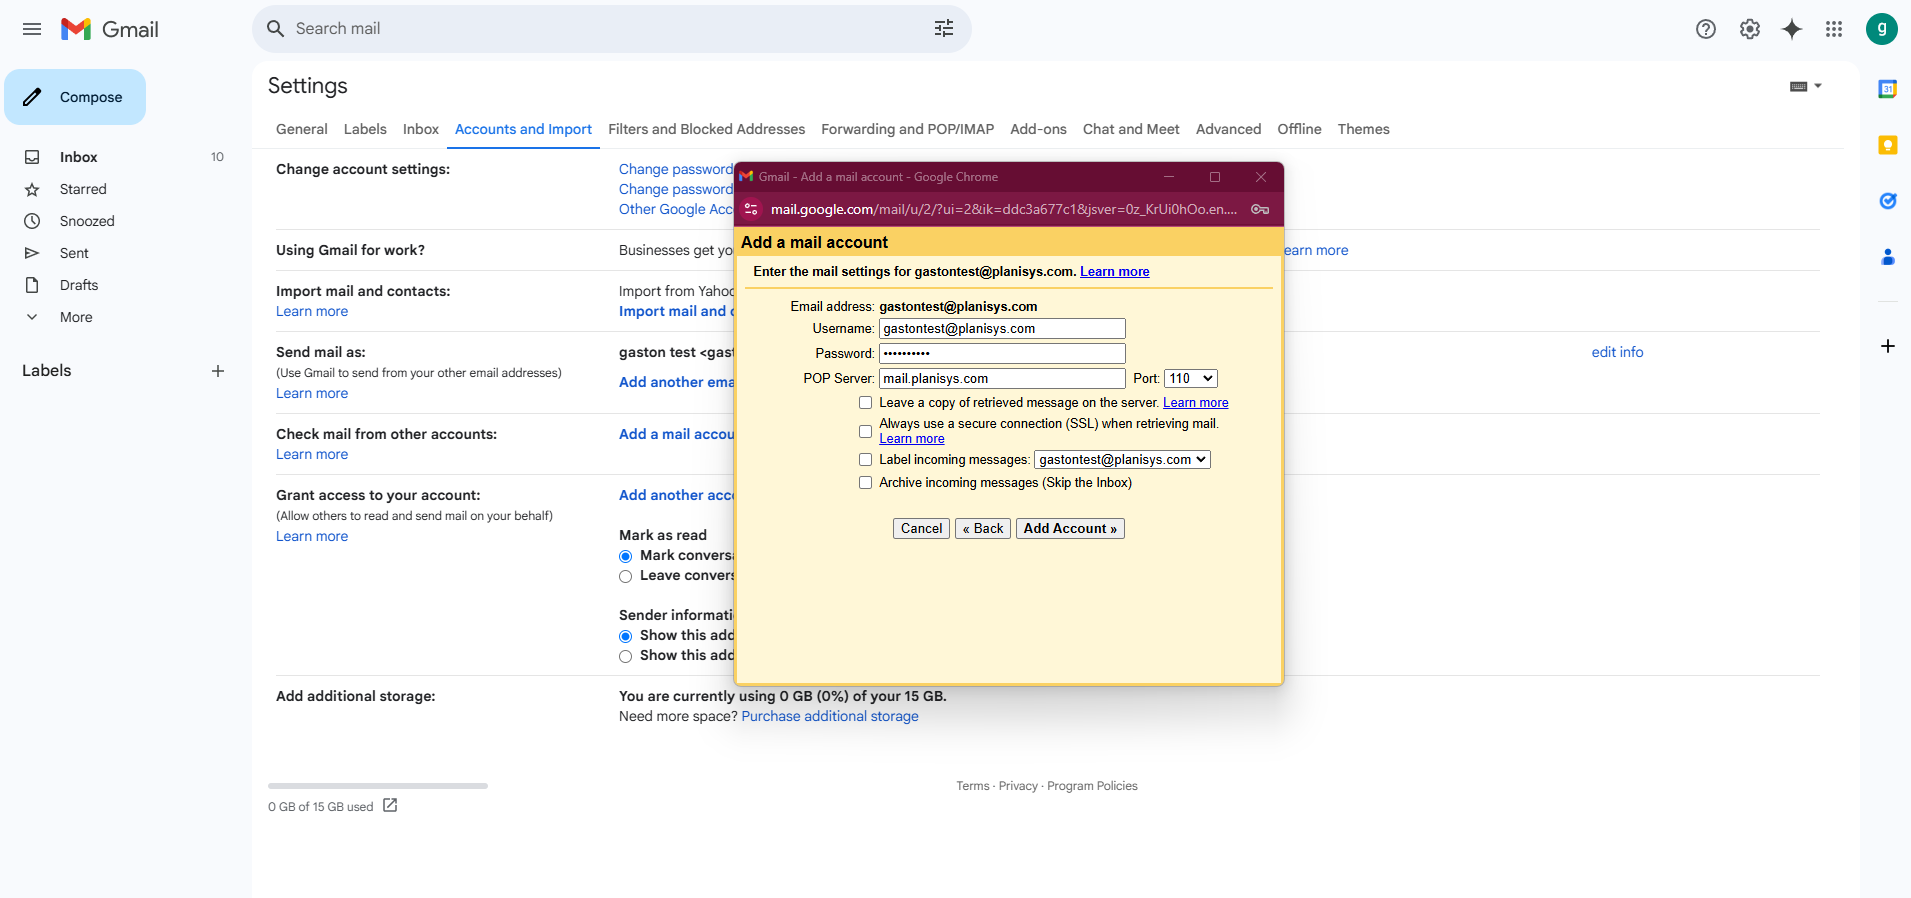
Task: Enable always use SSL checkbox
Action: [865, 431]
